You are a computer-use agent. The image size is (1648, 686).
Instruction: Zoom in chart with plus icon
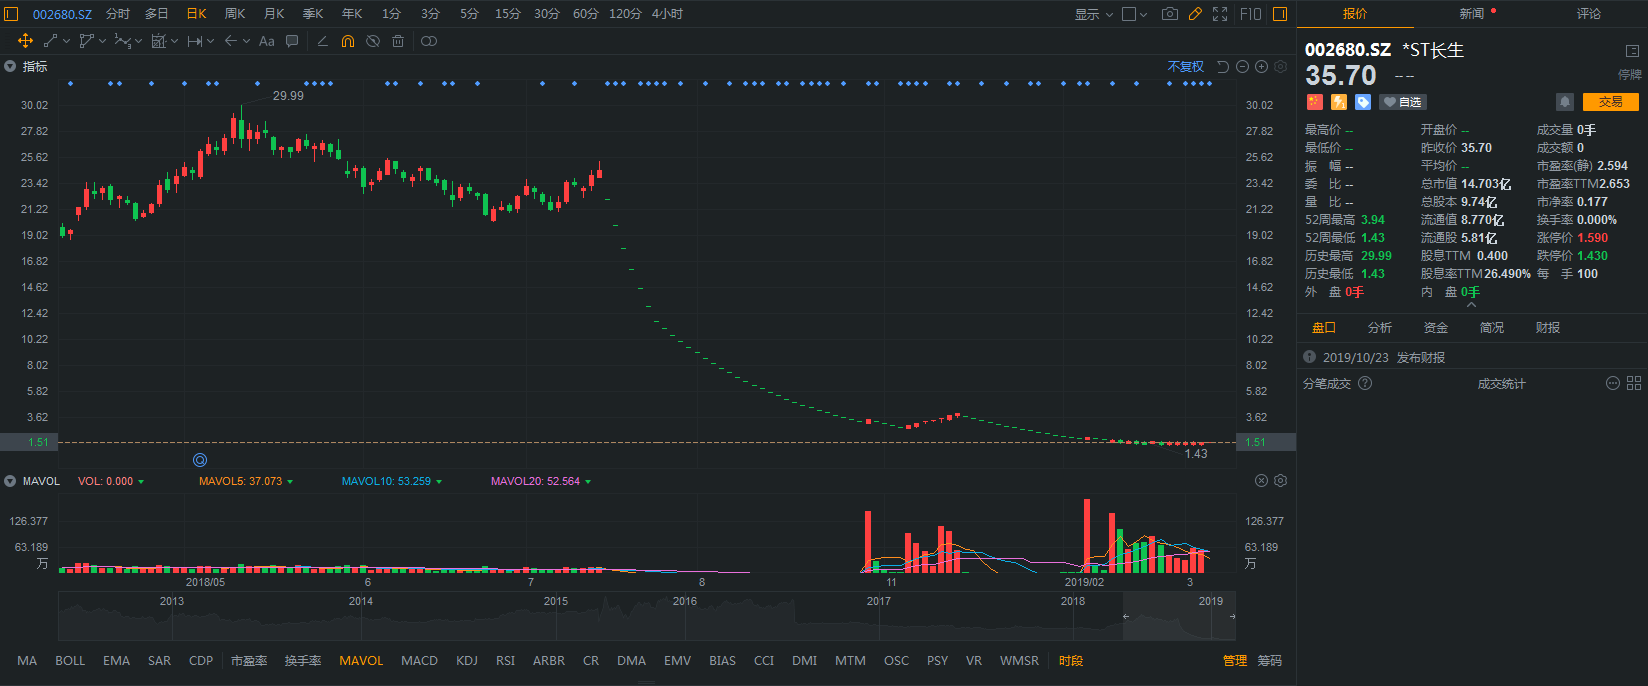(1261, 67)
